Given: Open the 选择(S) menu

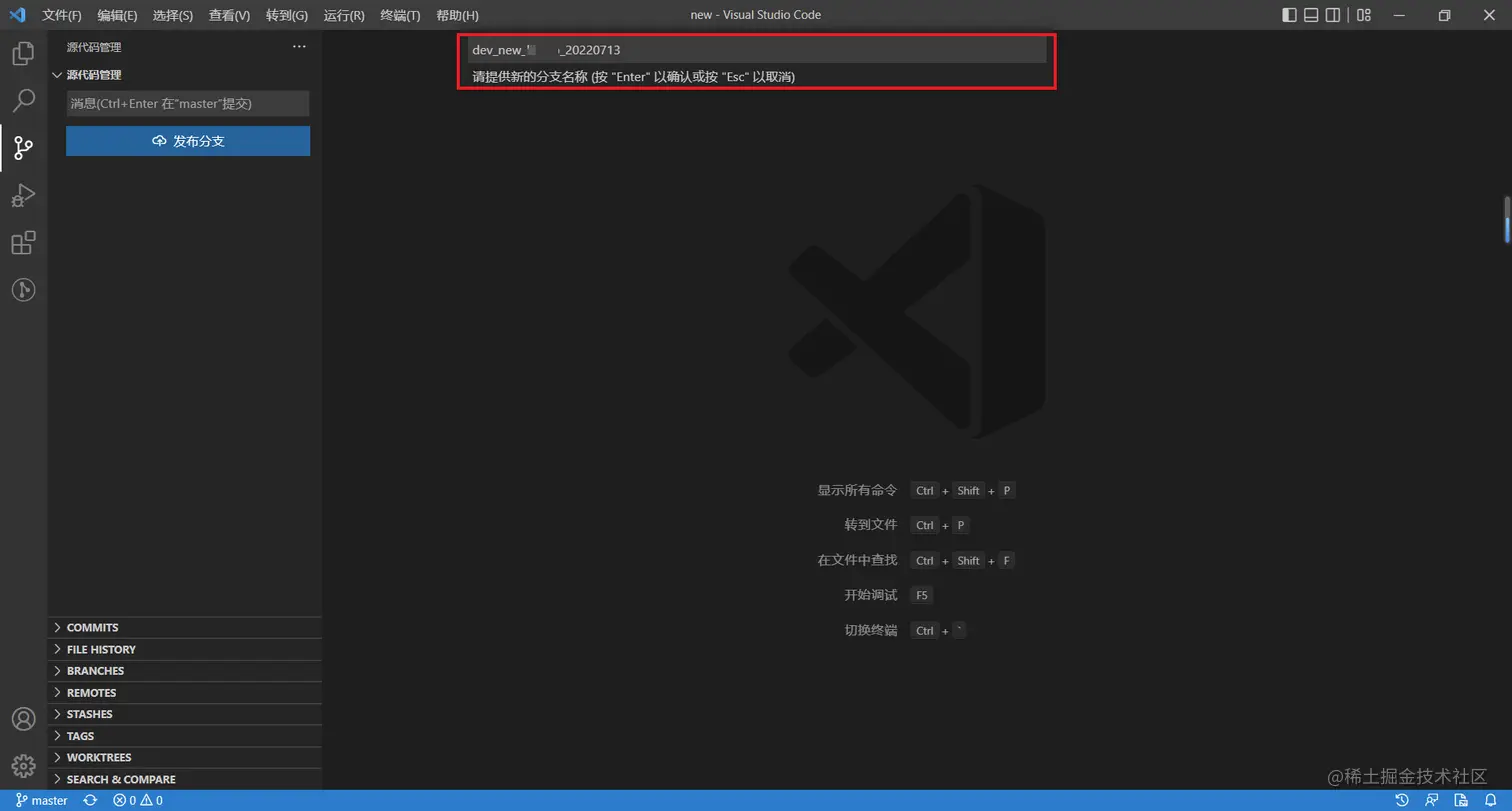Looking at the screenshot, I should click(173, 15).
